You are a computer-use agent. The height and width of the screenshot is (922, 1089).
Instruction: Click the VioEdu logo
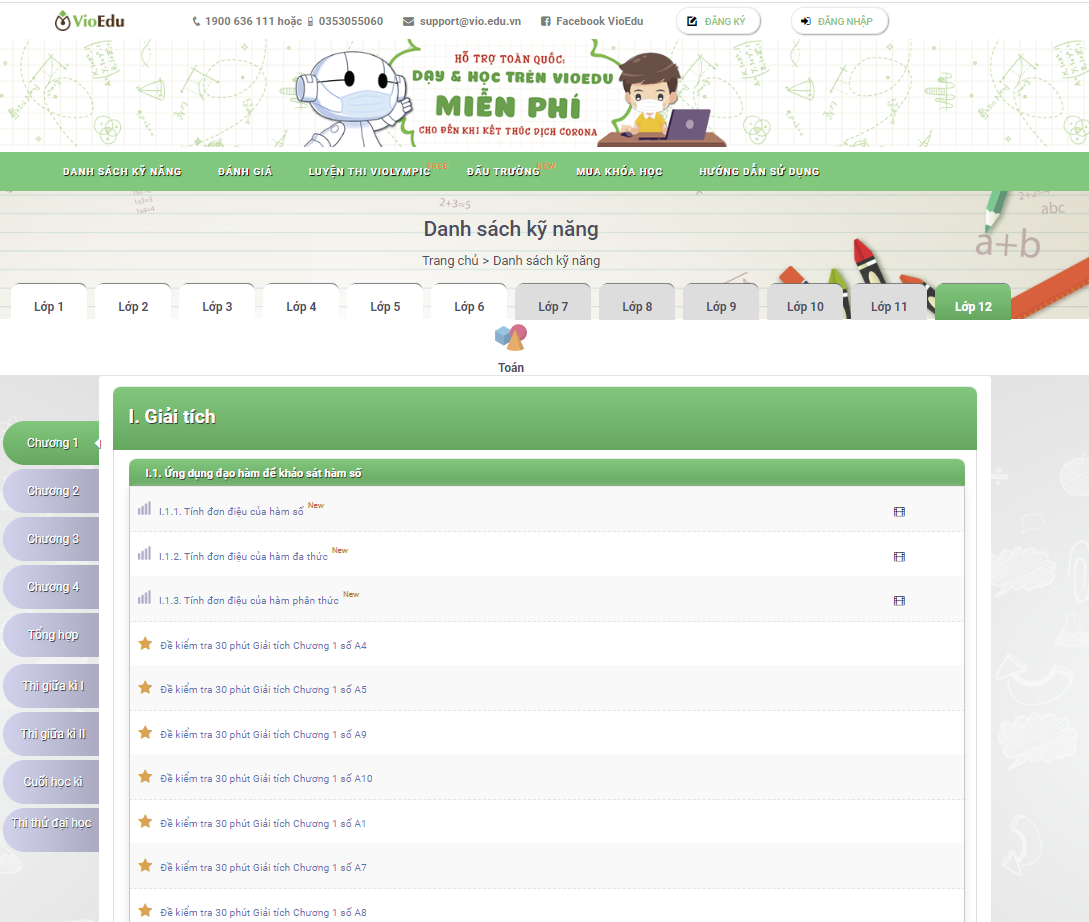click(90, 21)
